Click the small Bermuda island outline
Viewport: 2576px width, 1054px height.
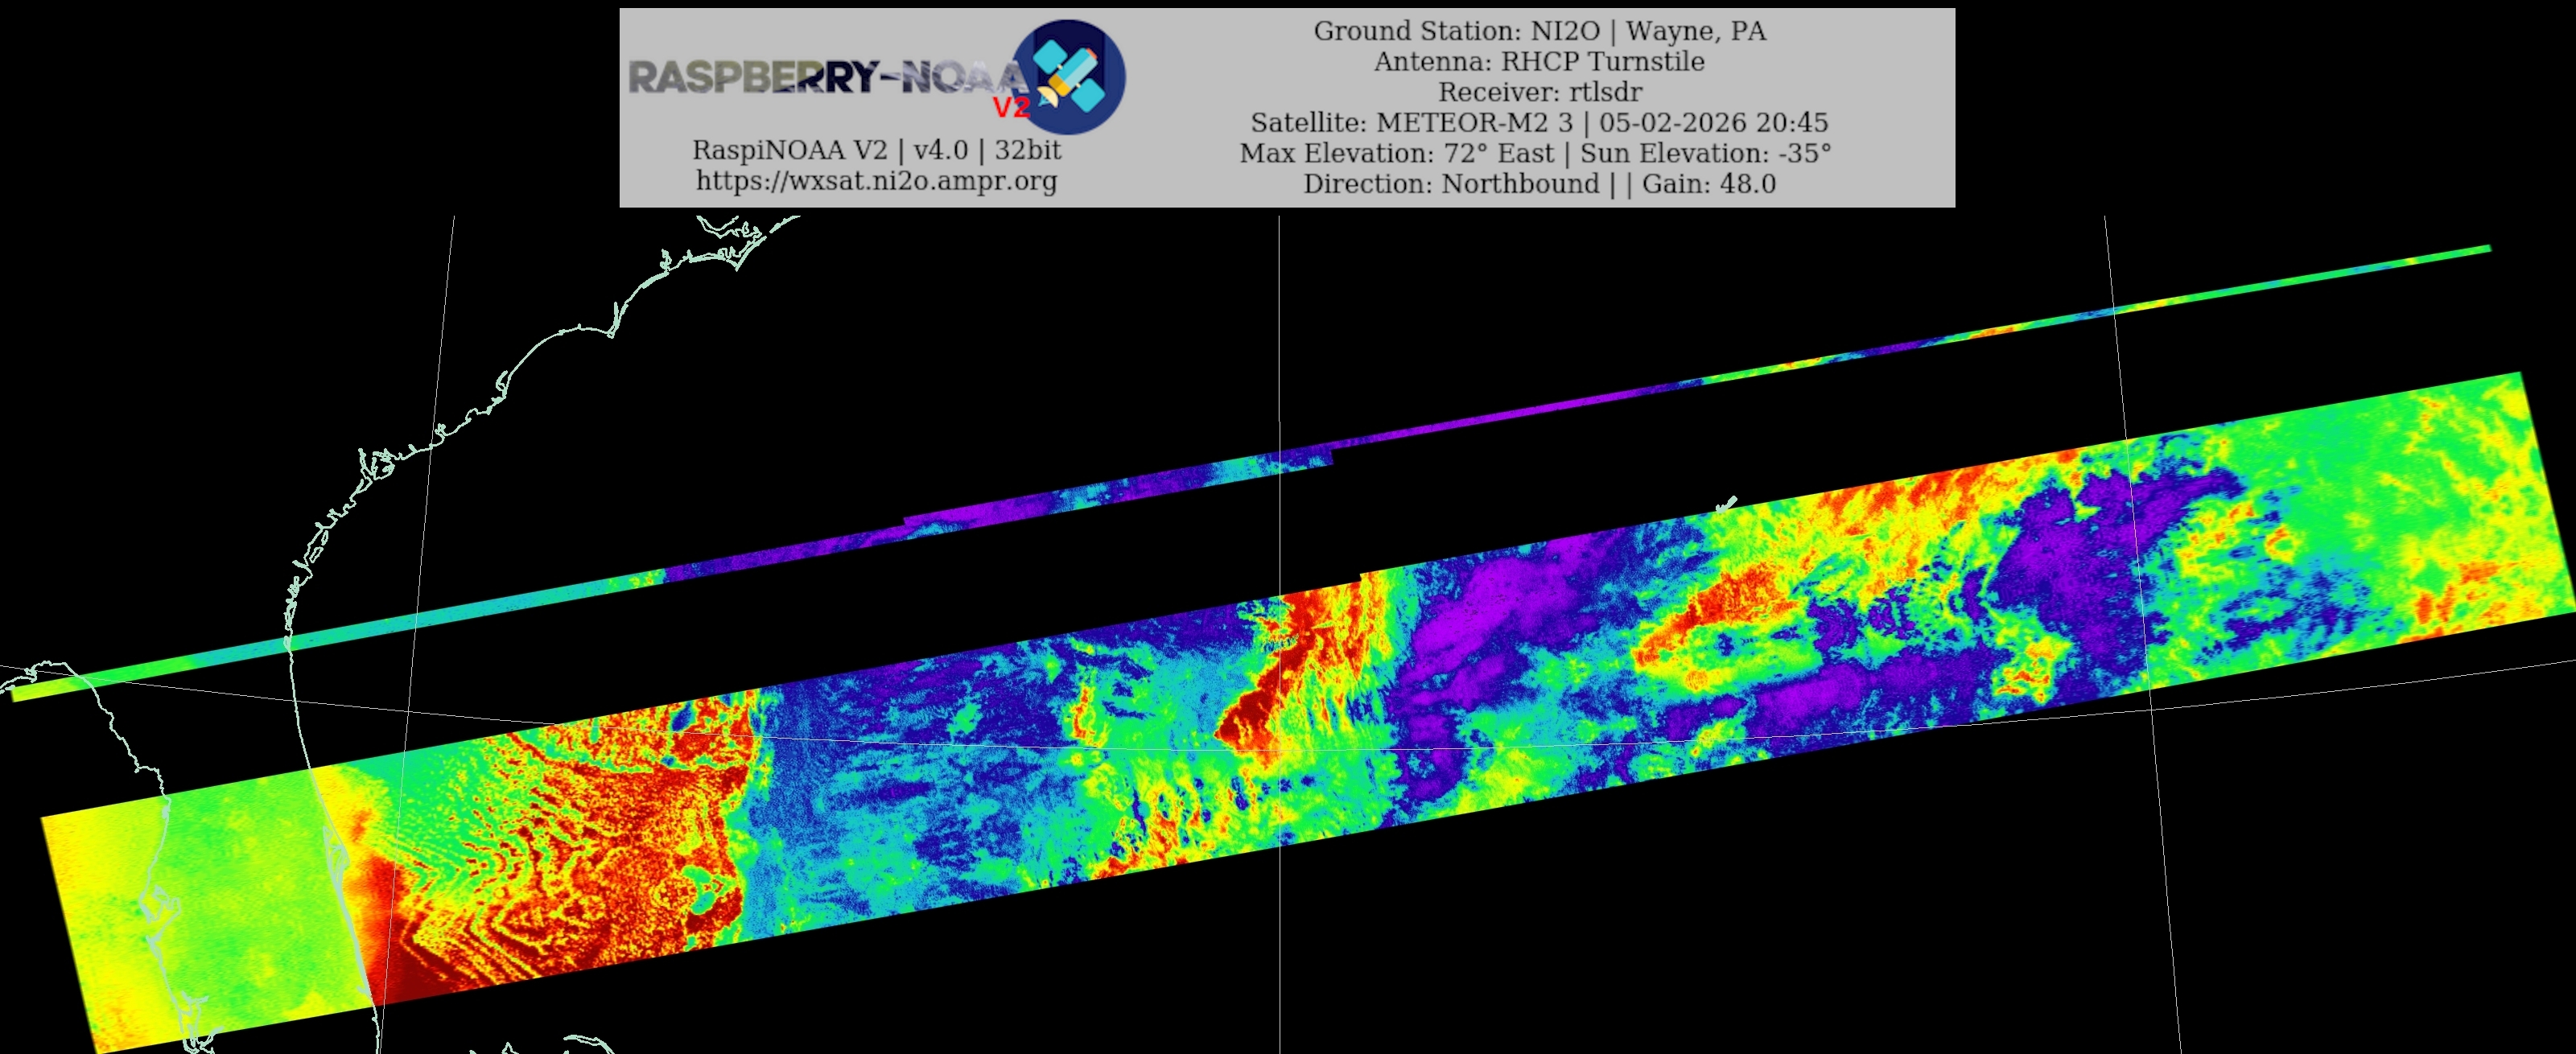point(1727,504)
